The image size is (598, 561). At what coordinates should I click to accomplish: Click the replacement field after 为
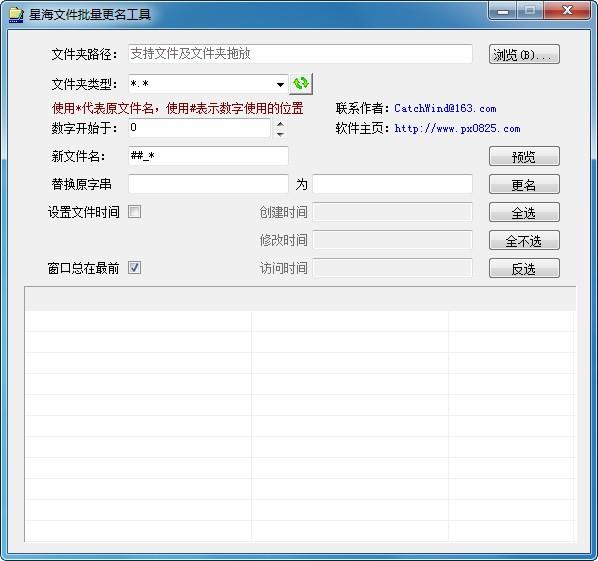392,184
